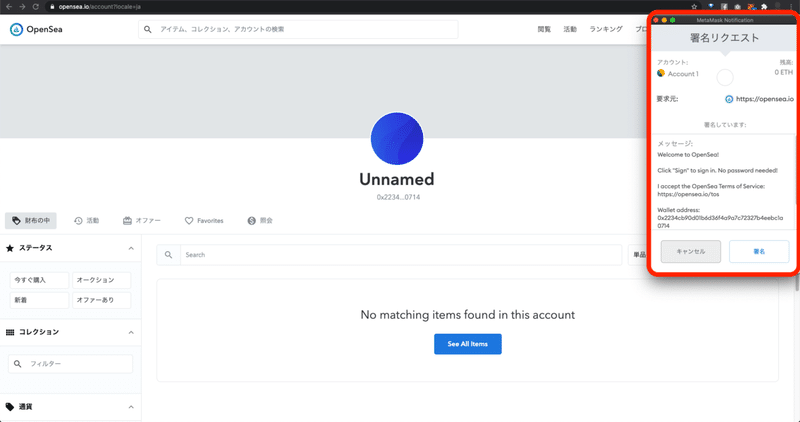The height and width of the screenshot is (422, 800).
Task: Collapse the コレクション section chevron
Action: (x=131, y=332)
